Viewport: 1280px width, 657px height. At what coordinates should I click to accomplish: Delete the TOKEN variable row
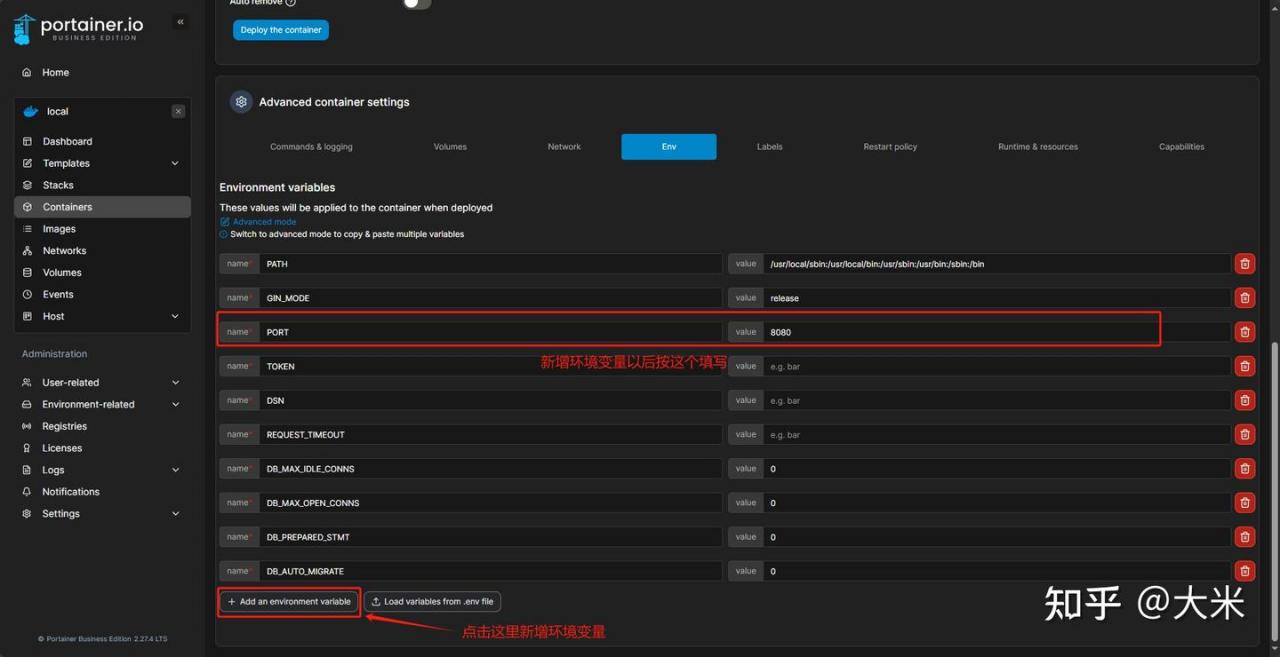(1244, 366)
